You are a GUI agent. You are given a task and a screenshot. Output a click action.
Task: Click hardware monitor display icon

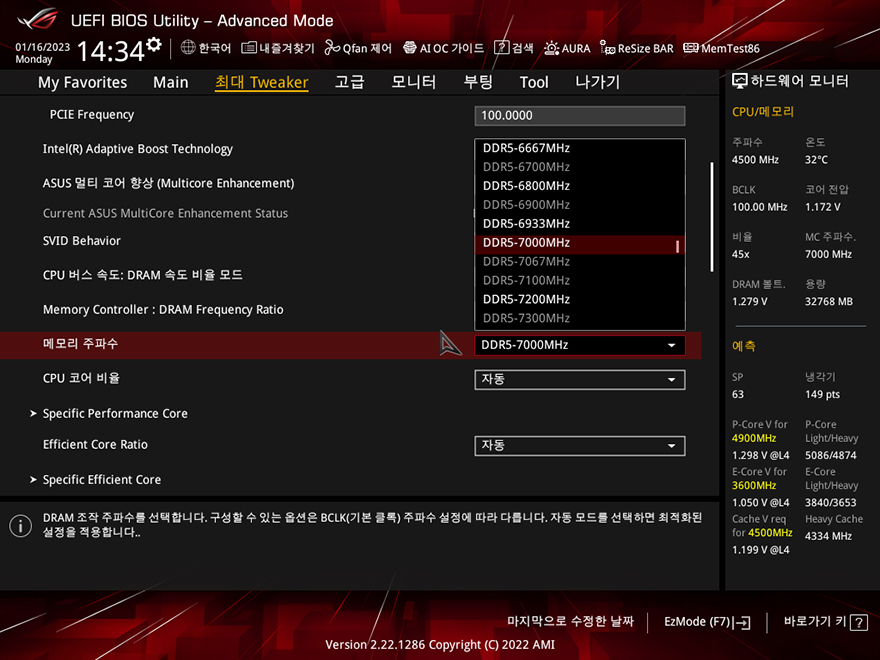click(740, 81)
